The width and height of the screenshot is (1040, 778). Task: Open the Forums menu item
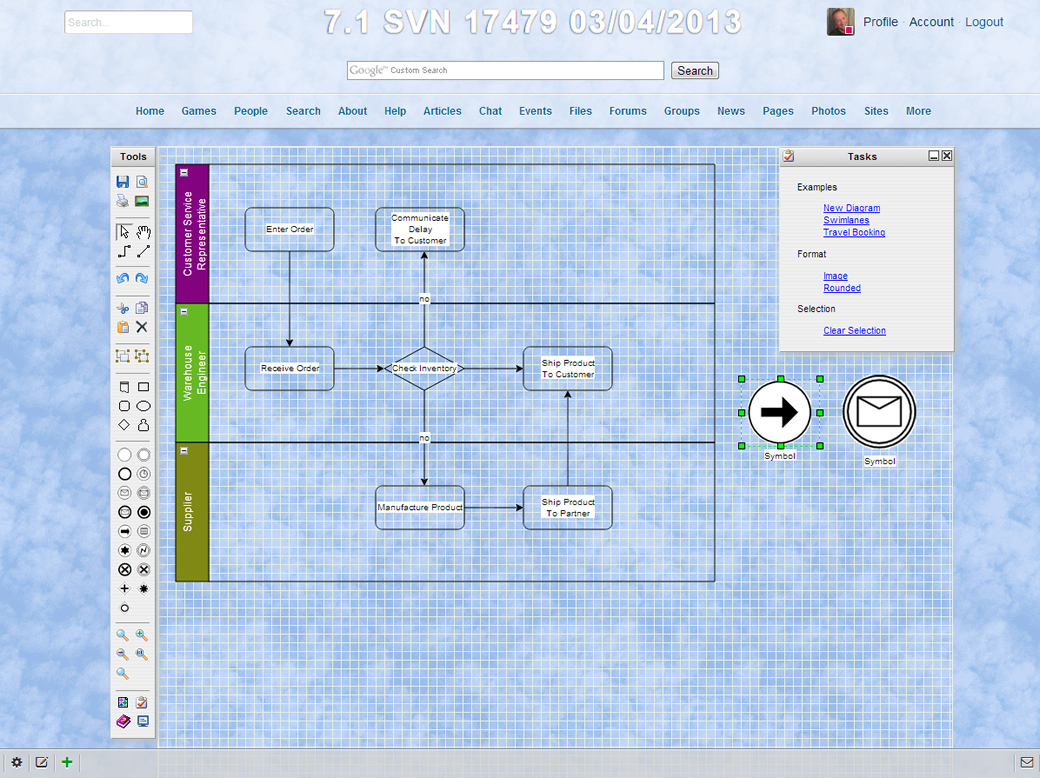628,111
